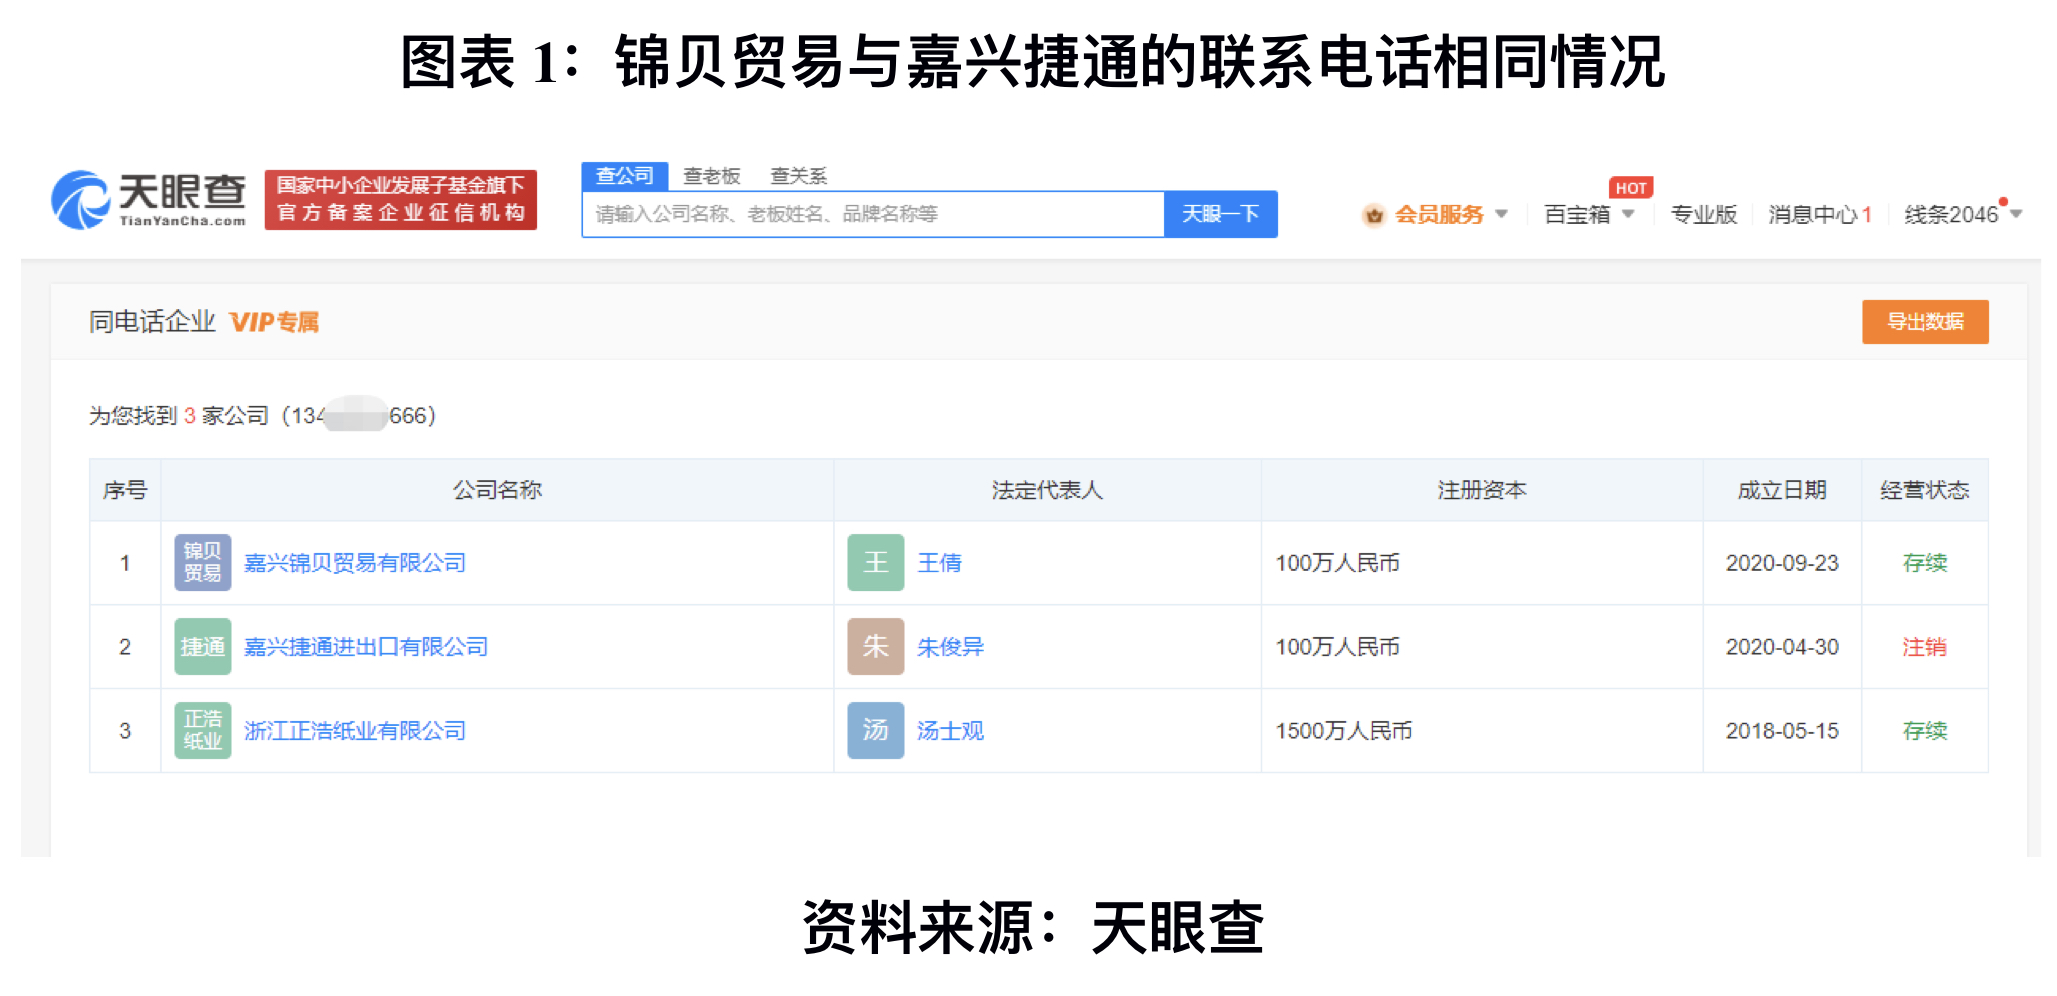This screenshot has height=996, width=2057.
Task: Click the 朱 avatar icon
Action: click(x=876, y=647)
